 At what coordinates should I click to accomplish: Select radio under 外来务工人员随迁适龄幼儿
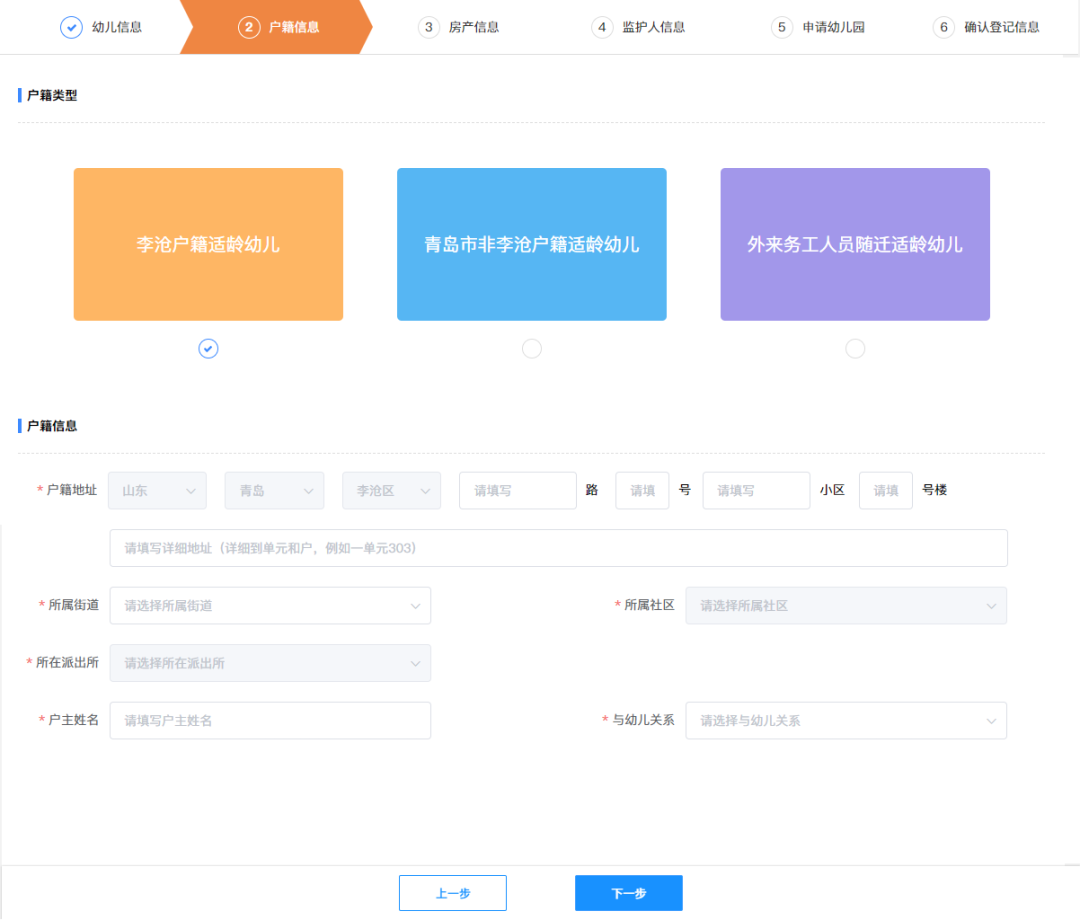tap(855, 348)
